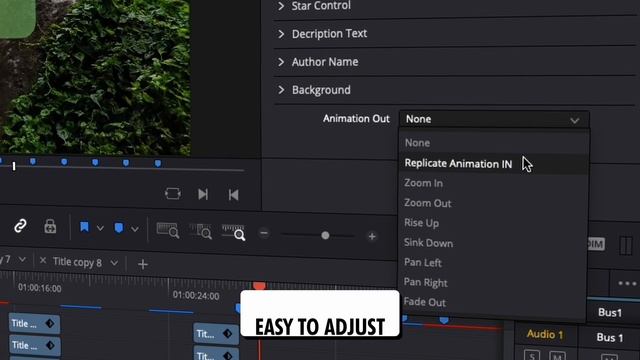
Task: Open flag color dropdown arrow
Action: 100,228
